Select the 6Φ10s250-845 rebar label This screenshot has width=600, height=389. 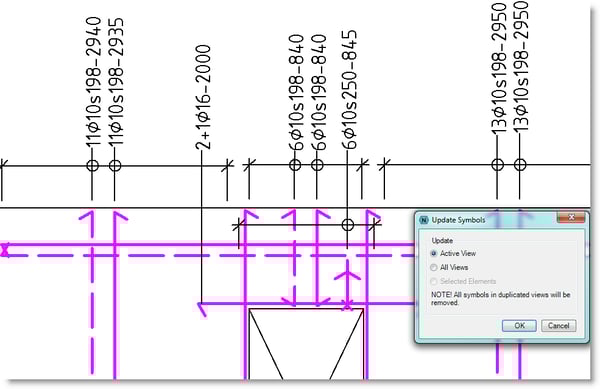pyautogui.click(x=349, y=90)
